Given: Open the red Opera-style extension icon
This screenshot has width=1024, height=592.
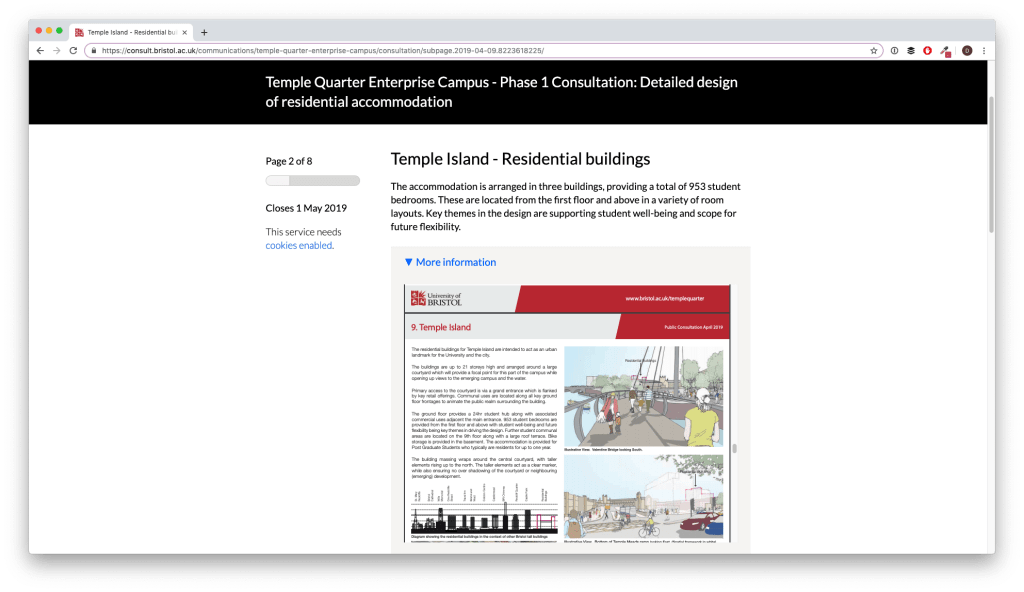Looking at the screenshot, I should (x=927, y=50).
